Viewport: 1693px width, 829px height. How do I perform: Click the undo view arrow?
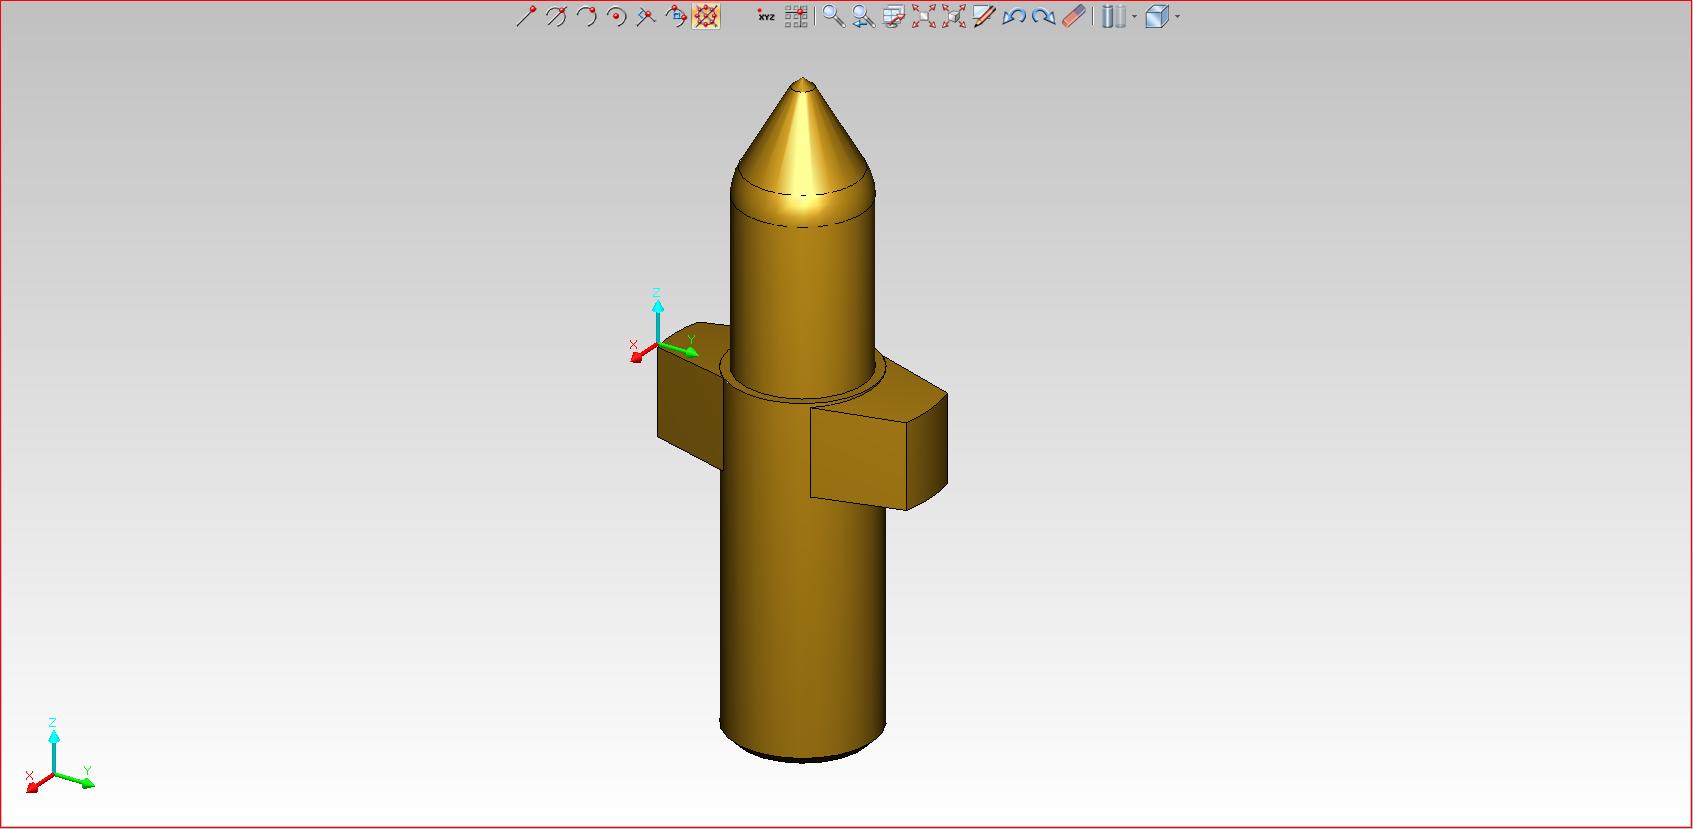[x=1013, y=16]
